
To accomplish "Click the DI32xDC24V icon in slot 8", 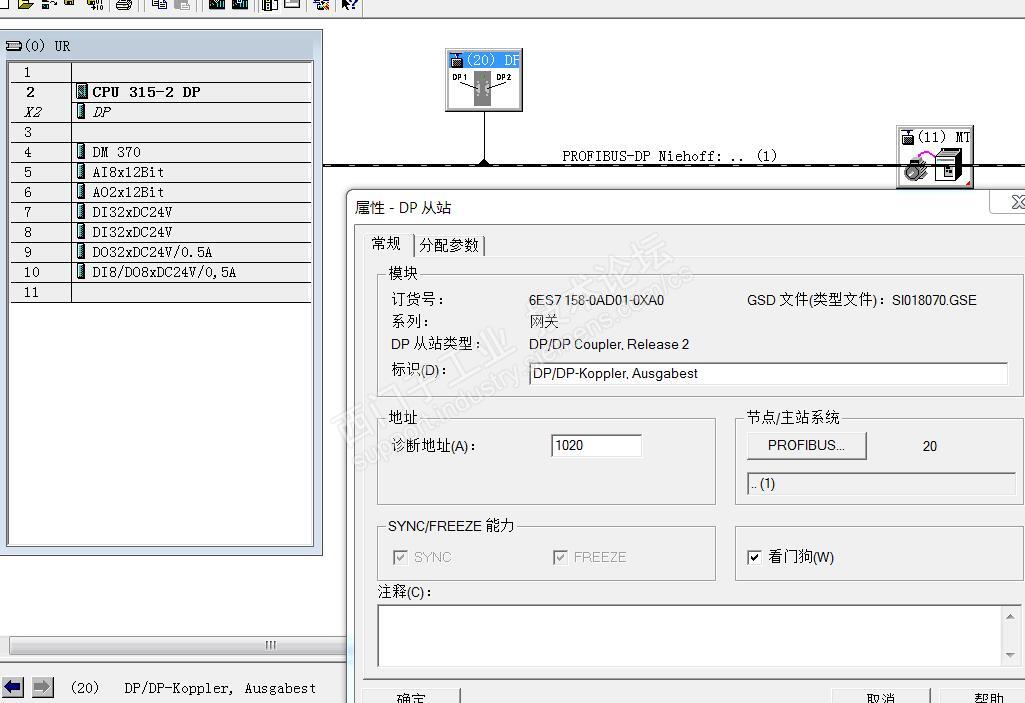I will (81, 231).
